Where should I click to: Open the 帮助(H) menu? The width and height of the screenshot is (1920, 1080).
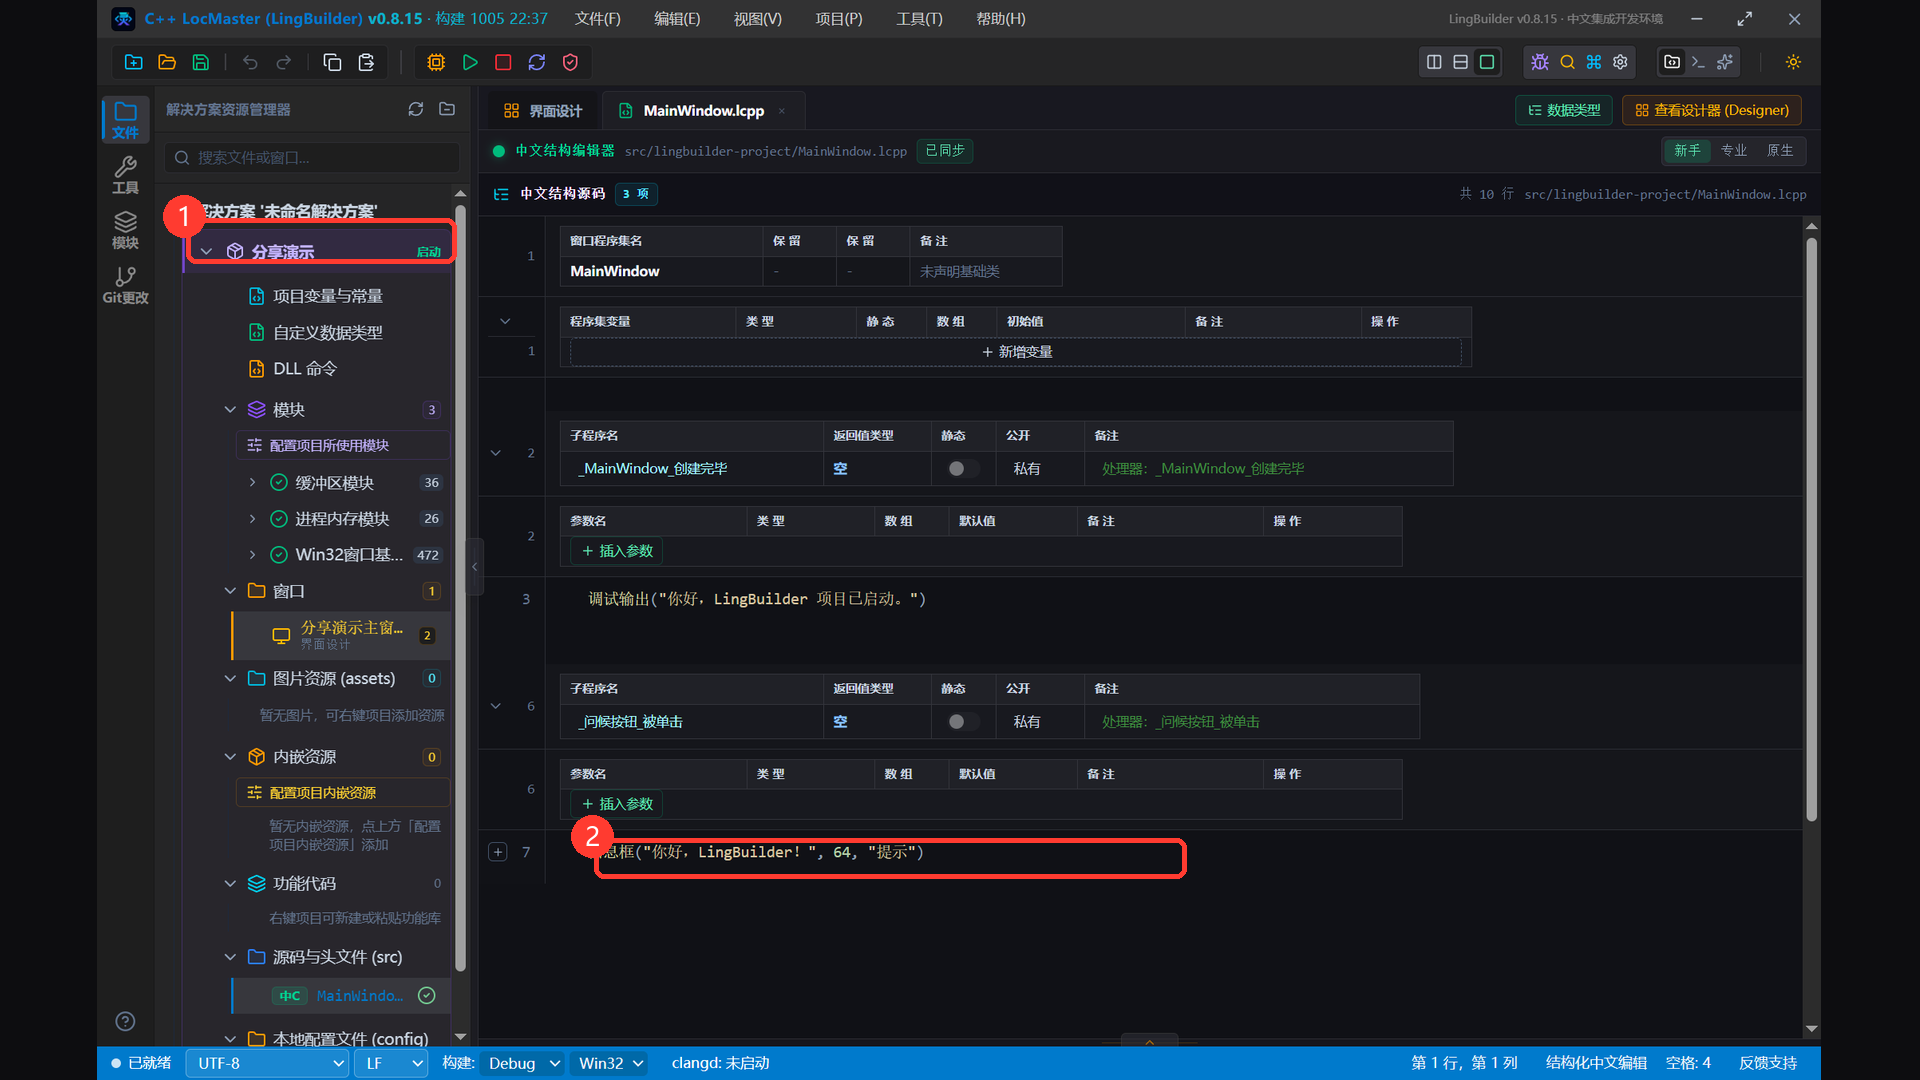click(x=1001, y=19)
